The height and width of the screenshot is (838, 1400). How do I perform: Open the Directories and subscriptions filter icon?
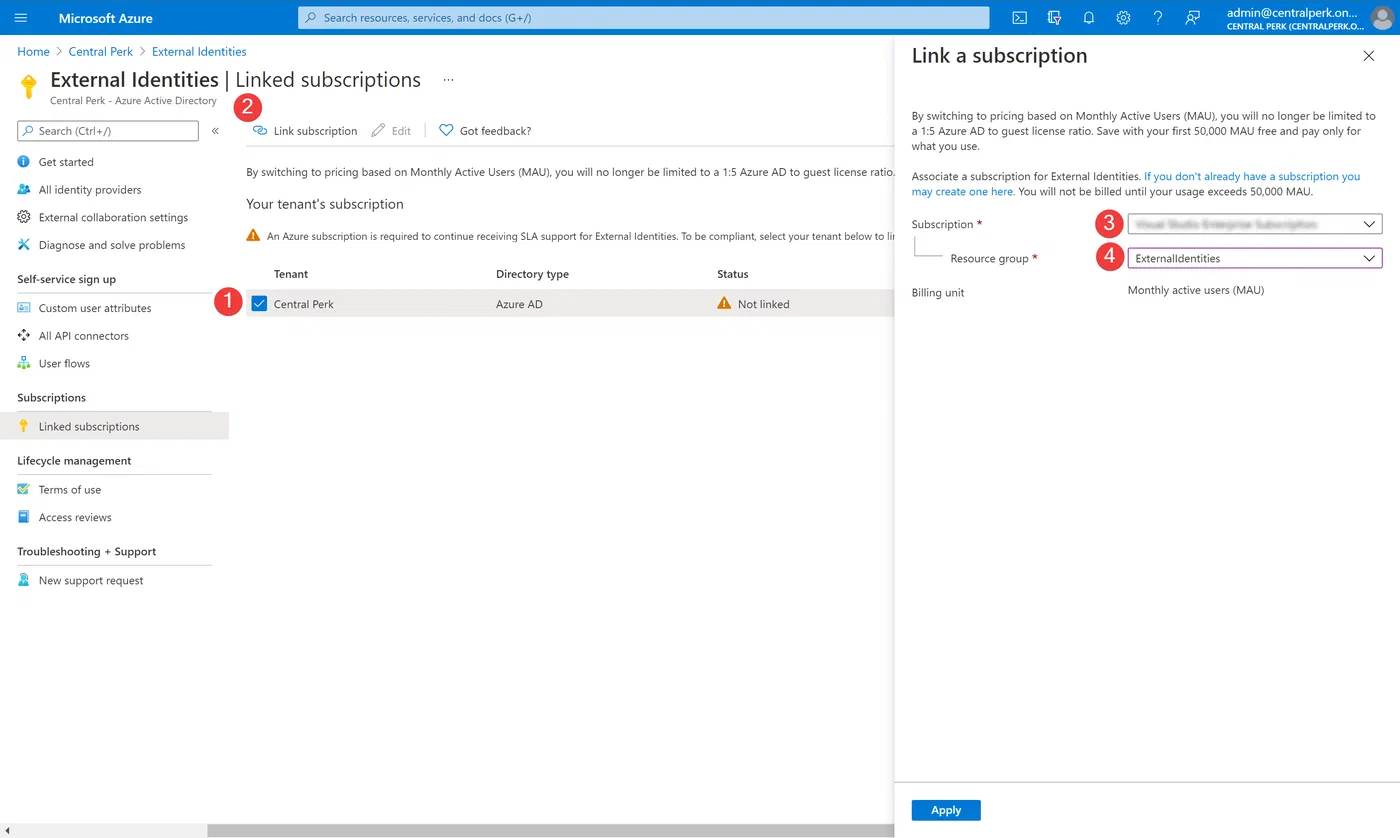[1054, 18]
